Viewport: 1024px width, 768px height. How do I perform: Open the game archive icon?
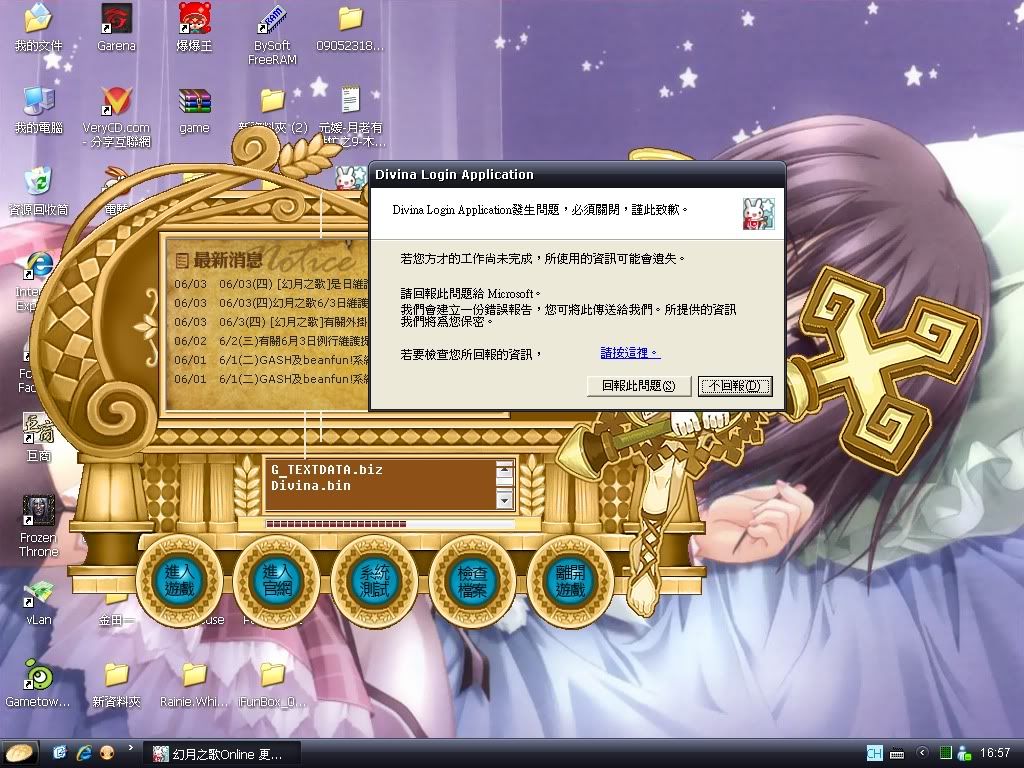pos(194,110)
